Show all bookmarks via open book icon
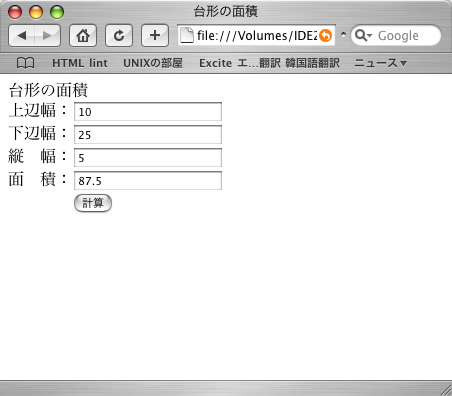The height and width of the screenshot is (396, 452). pos(26,63)
